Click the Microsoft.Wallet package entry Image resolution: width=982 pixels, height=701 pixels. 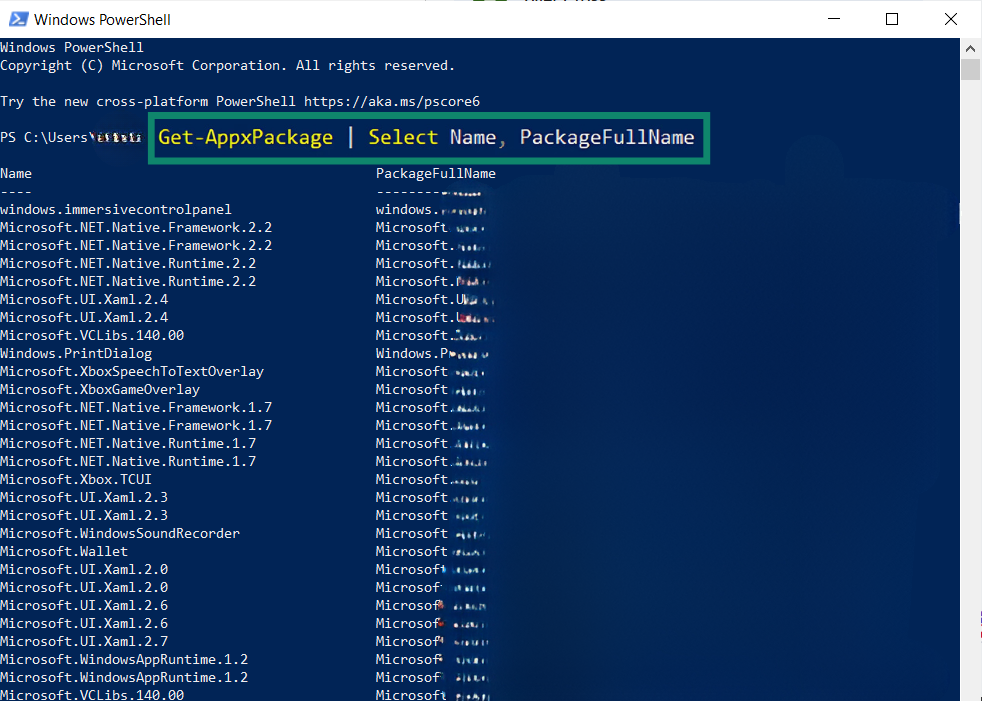(64, 551)
